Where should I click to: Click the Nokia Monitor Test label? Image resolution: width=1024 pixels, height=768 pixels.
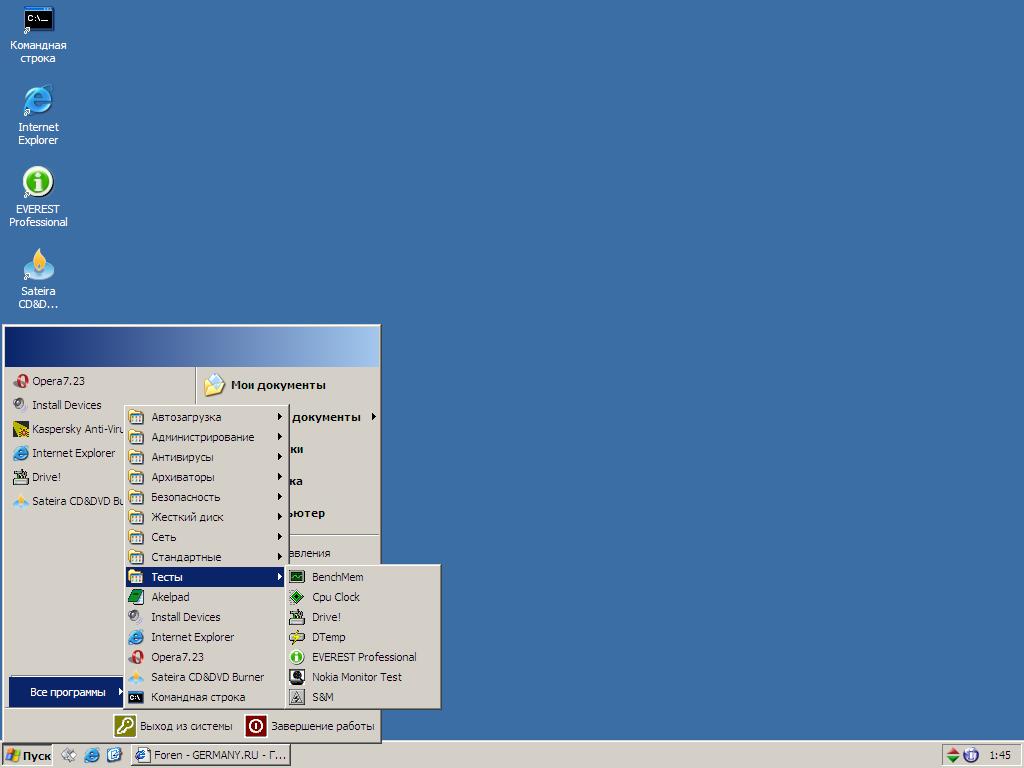357,677
